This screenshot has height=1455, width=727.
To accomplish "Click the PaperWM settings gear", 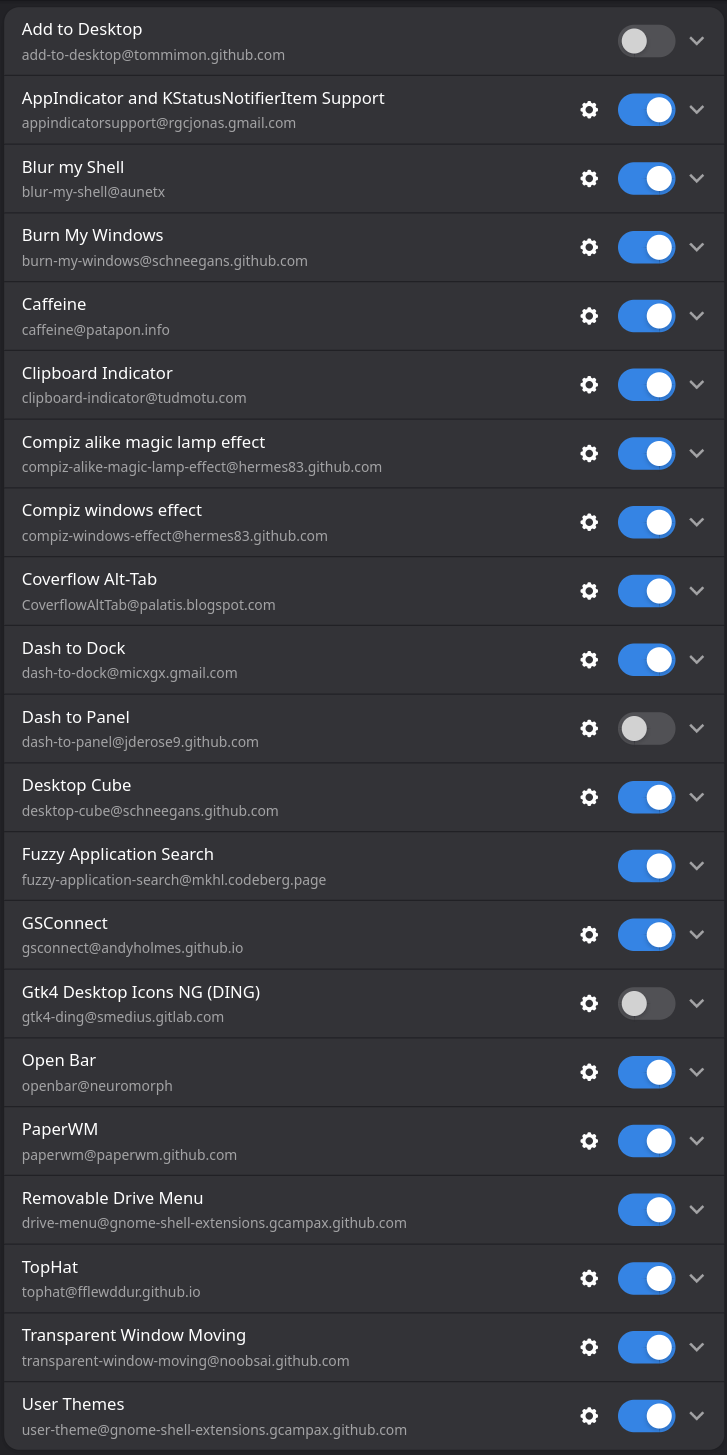I will point(589,1141).
